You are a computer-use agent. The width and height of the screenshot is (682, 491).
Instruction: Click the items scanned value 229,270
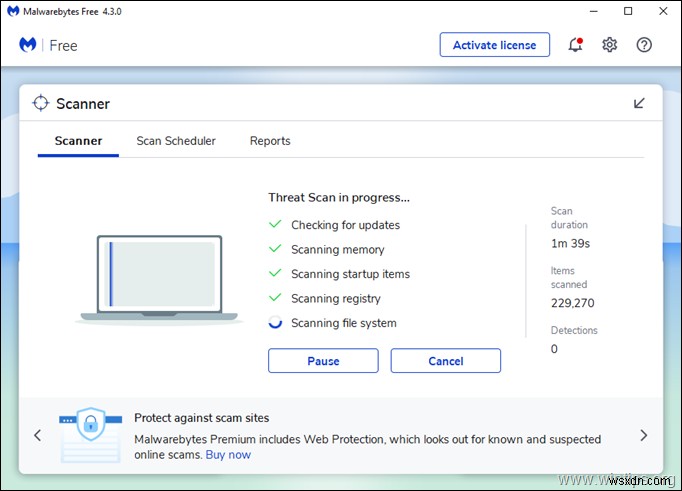[572, 303]
